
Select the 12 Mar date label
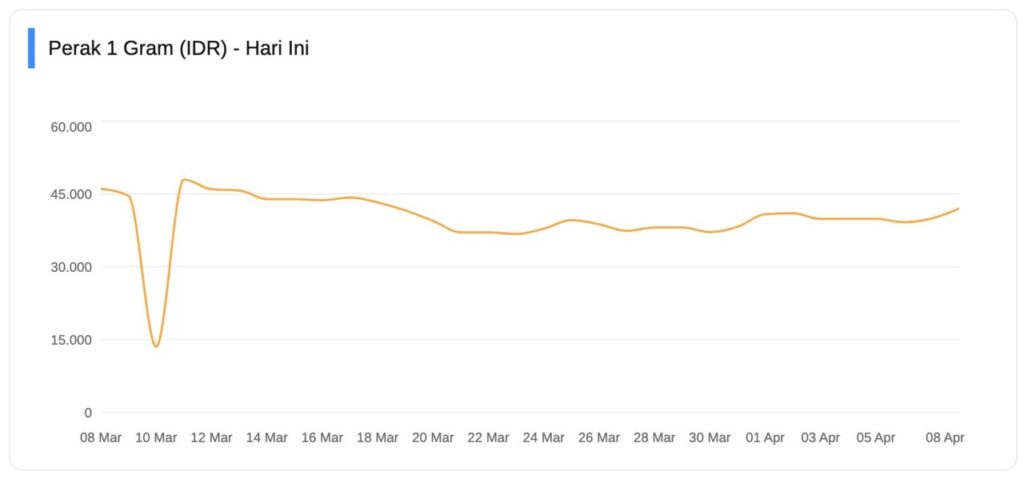(x=211, y=438)
